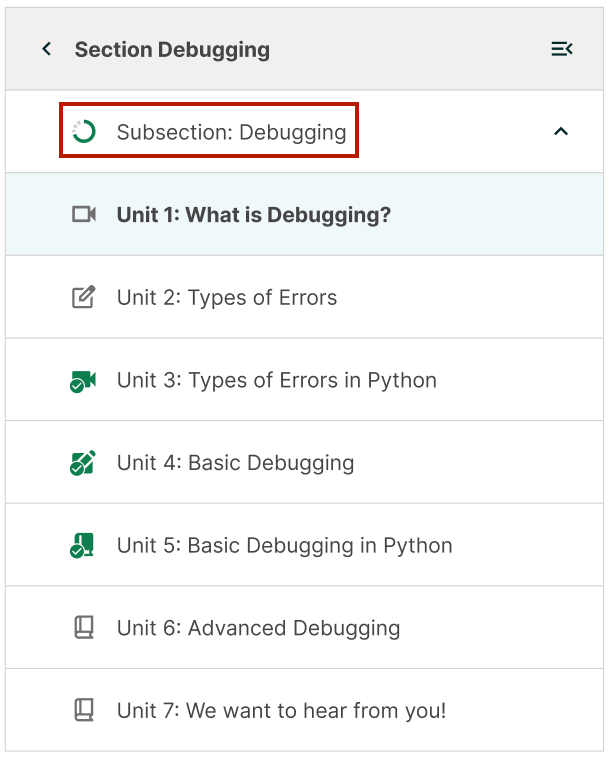Open Unit 2: Types of Errors

coord(226,298)
